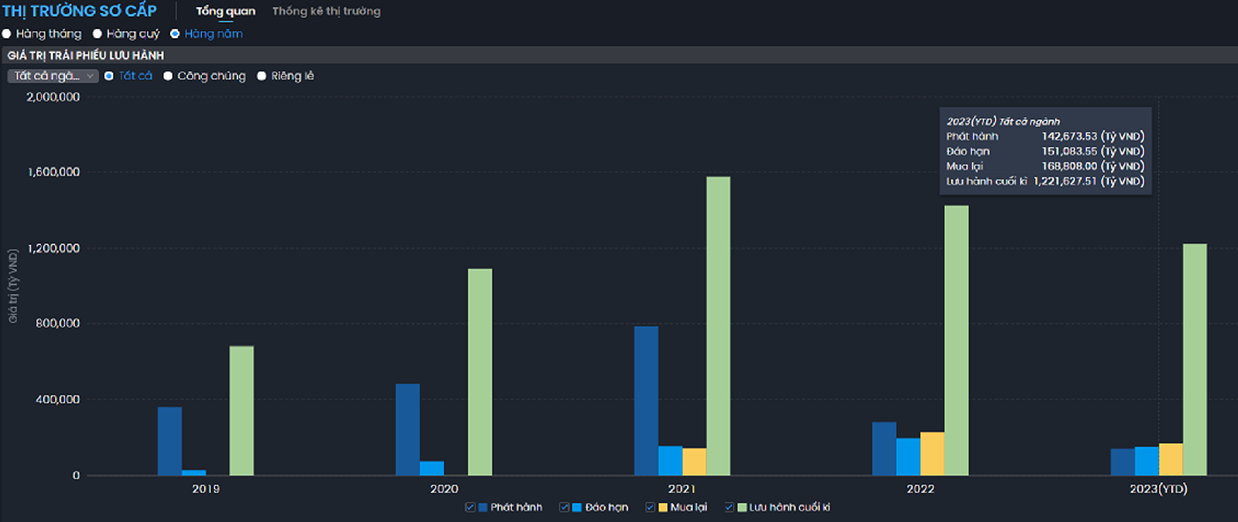This screenshot has width=1238, height=522.
Task: Switch to the Tổng quan tab
Action: 225,11
